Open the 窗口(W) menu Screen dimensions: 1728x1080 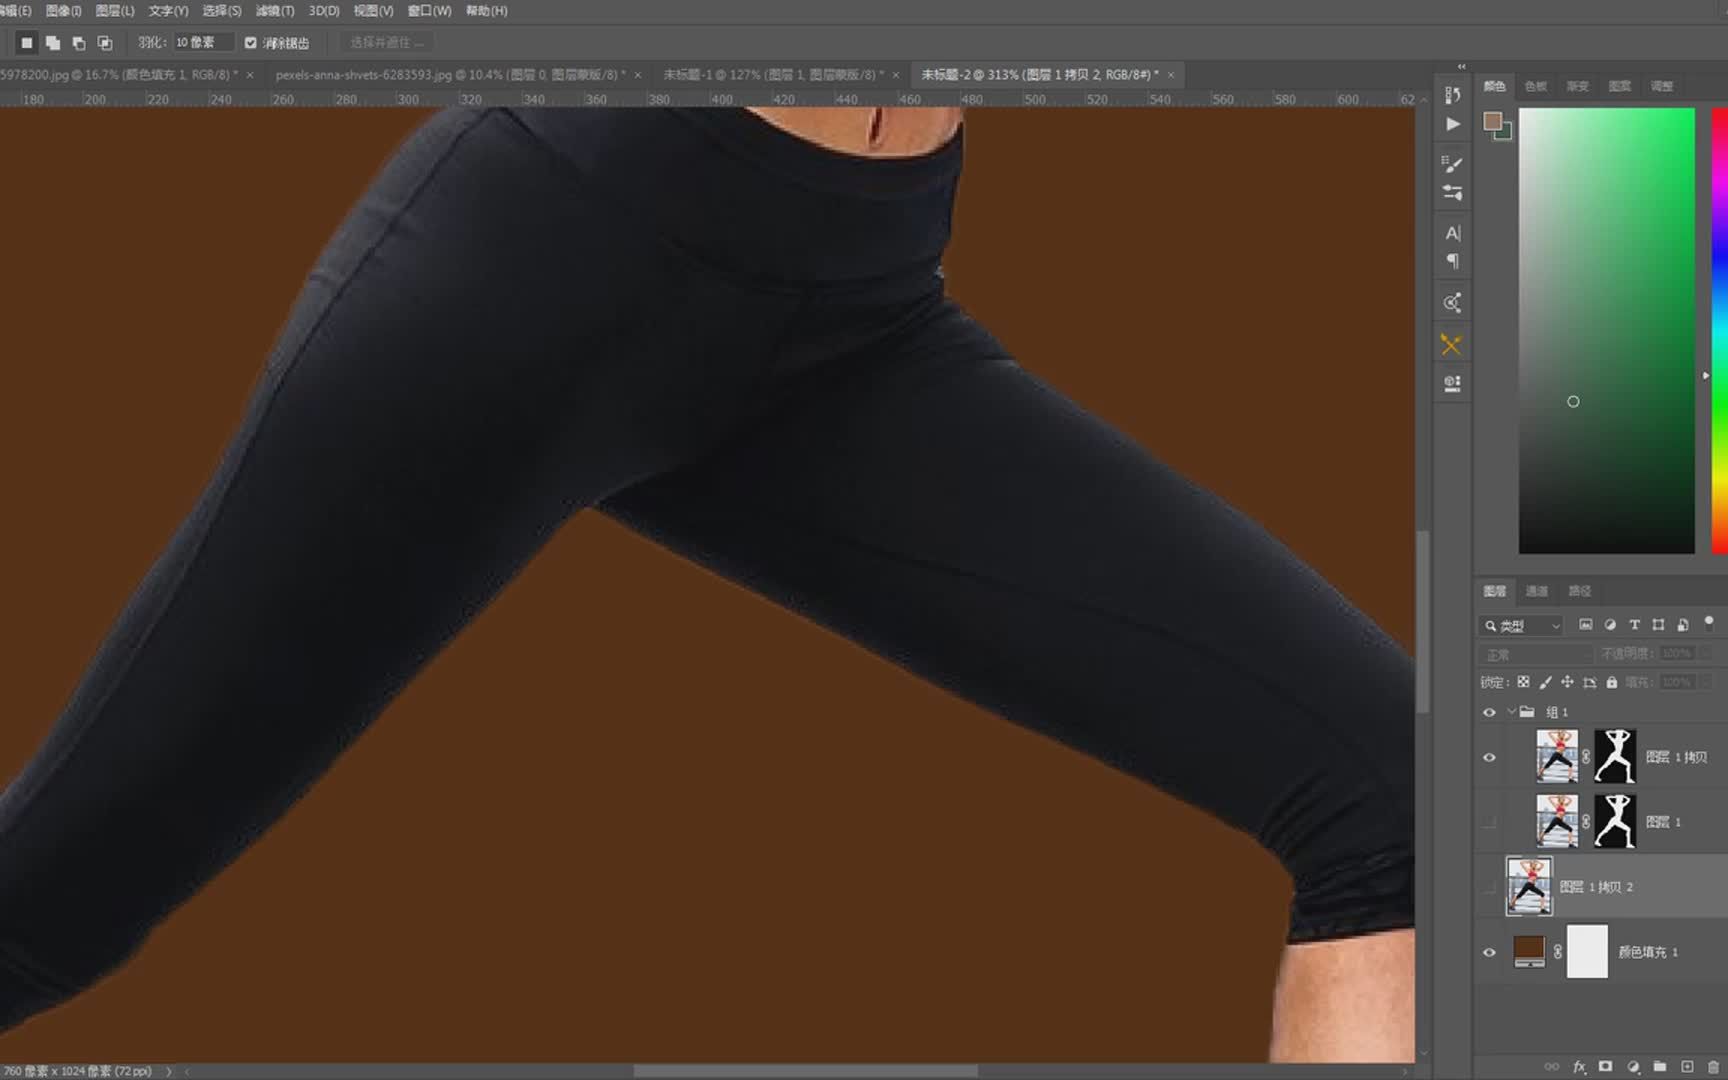pos(429,11)
